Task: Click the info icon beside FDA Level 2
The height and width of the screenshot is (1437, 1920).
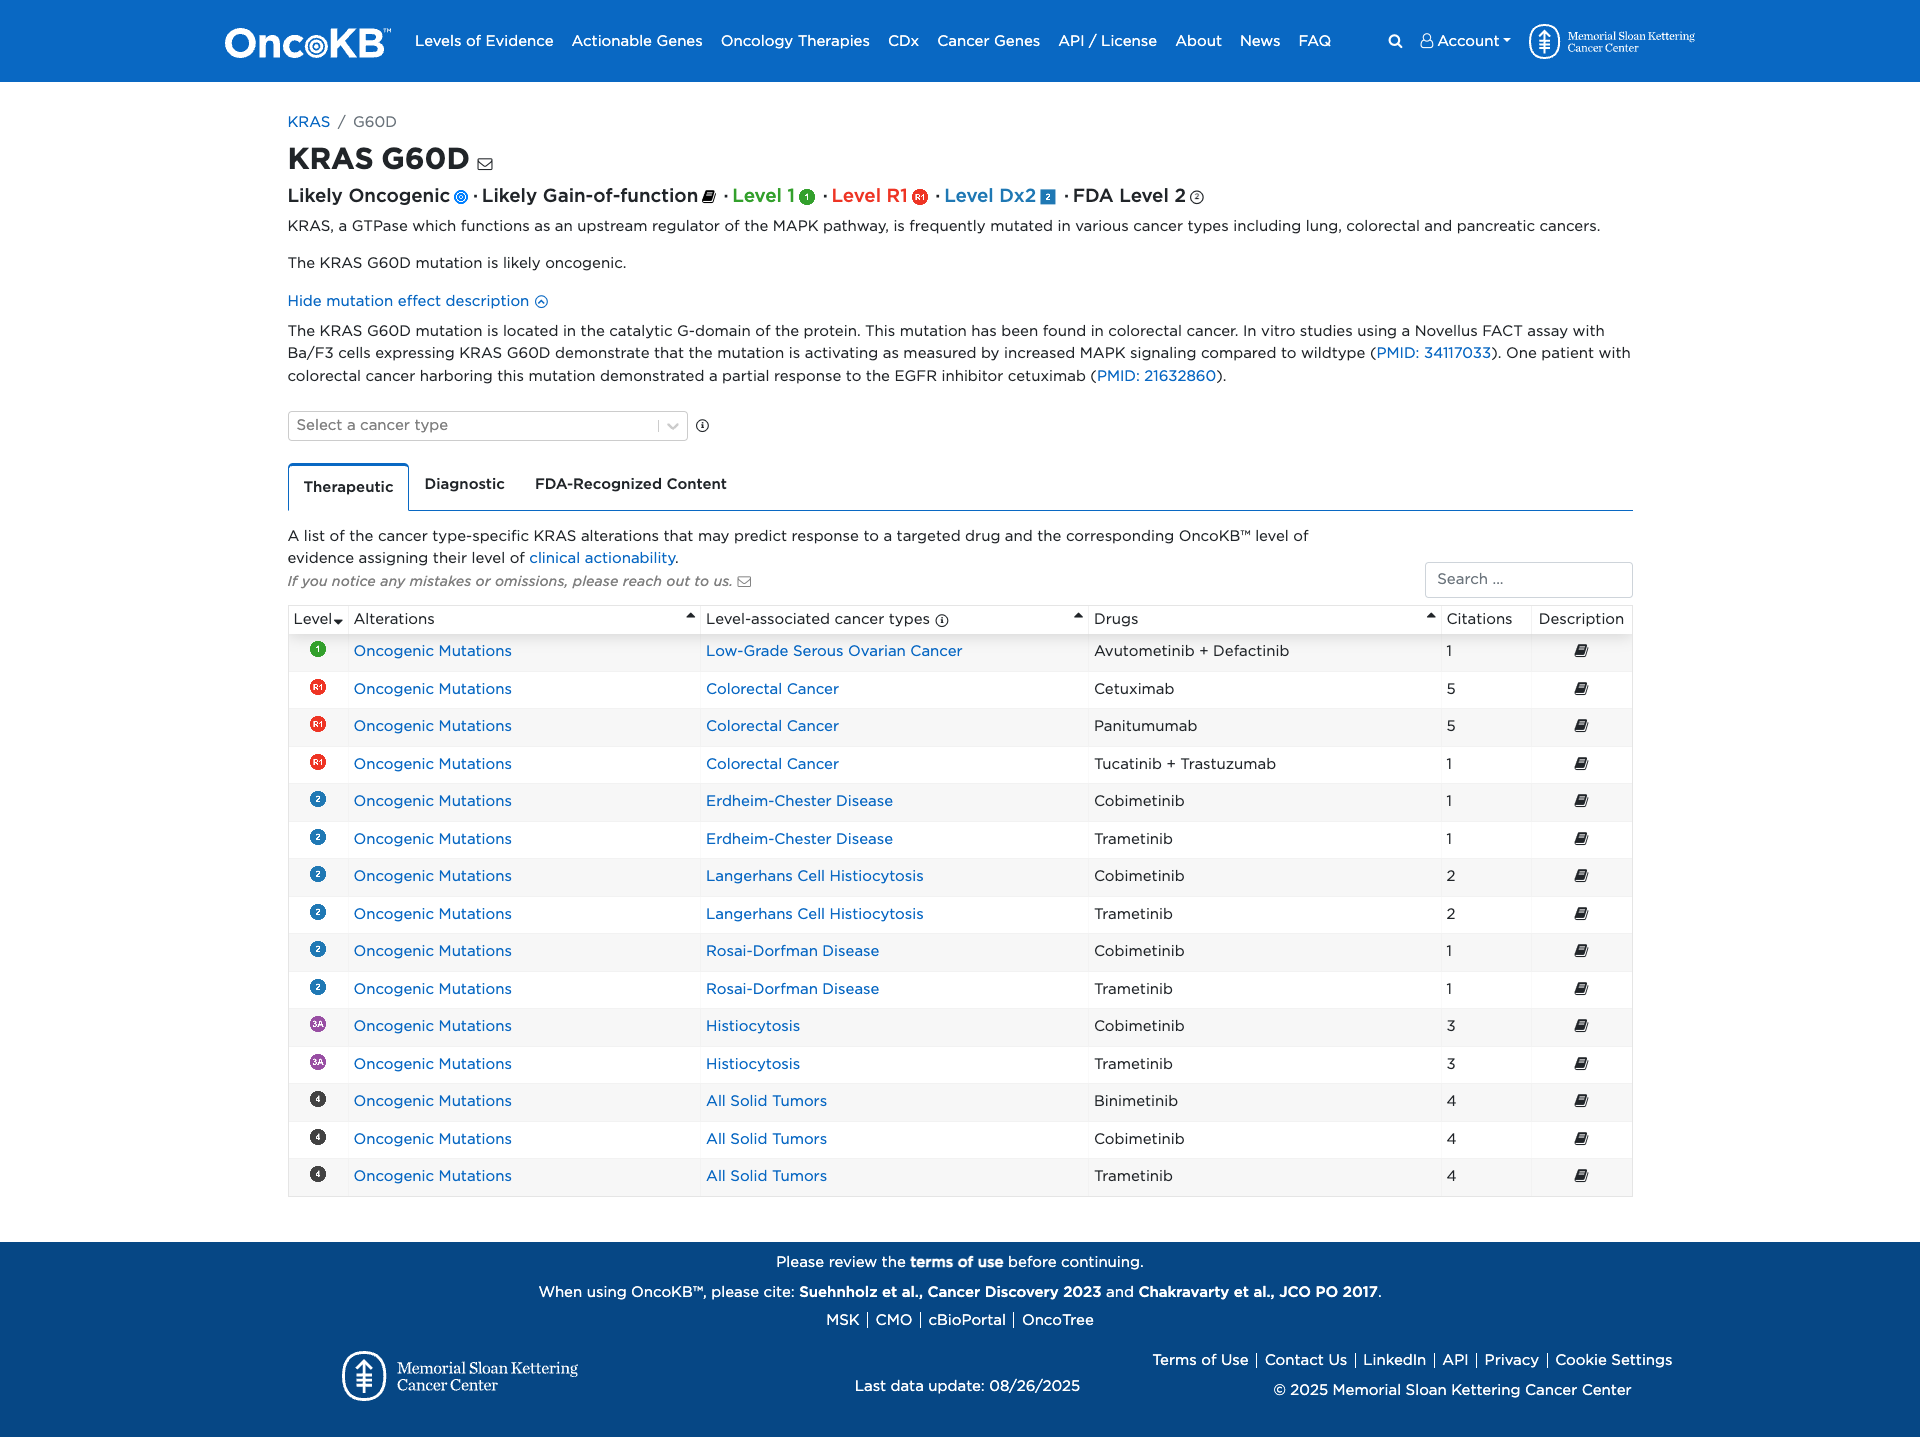Action: pos(1197,197)
